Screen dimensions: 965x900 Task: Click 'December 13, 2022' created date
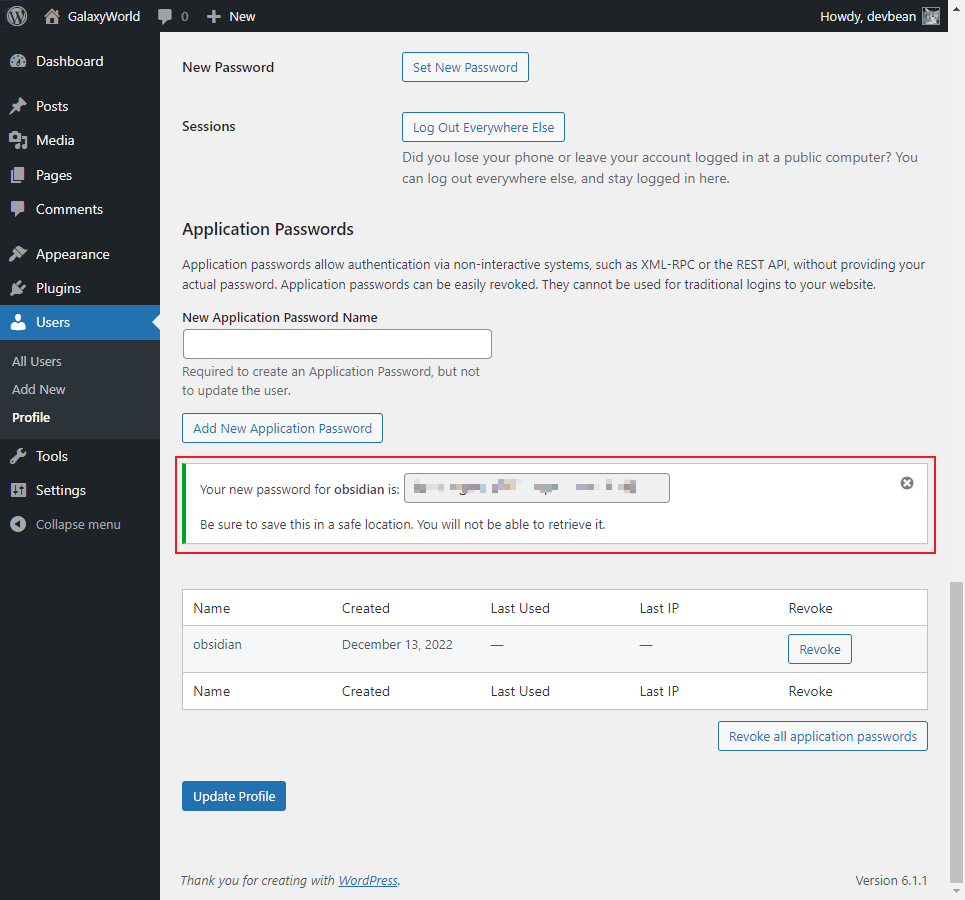coord(397,645)
